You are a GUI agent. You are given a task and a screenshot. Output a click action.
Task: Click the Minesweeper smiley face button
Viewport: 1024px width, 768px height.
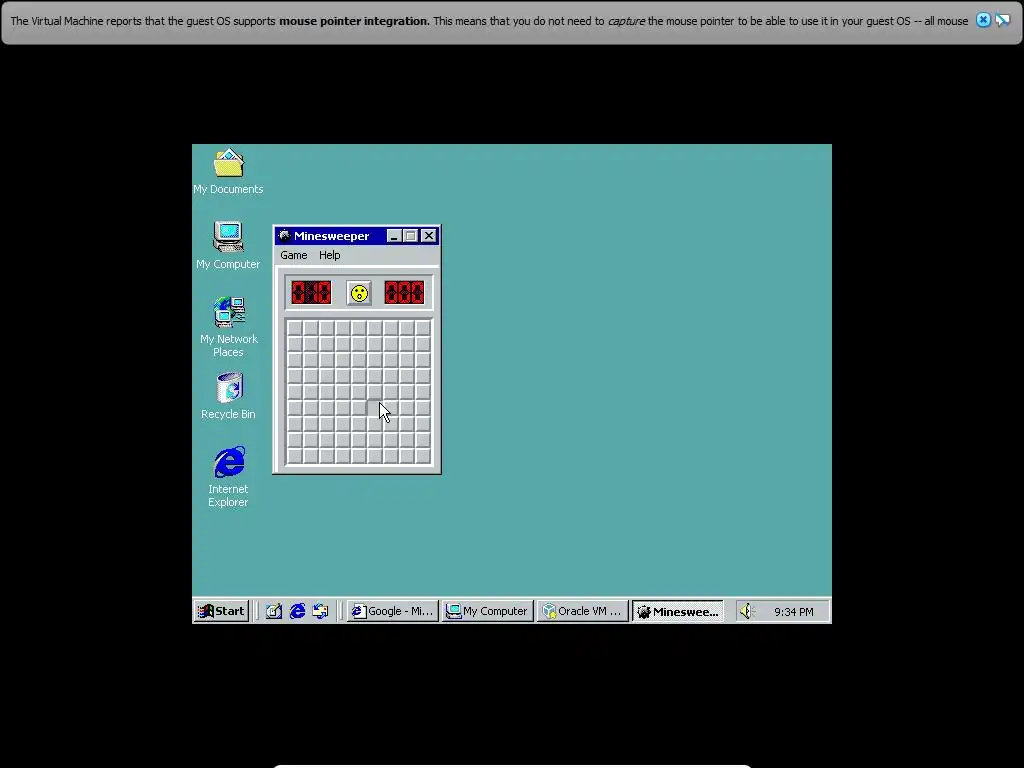click(359, 293)
